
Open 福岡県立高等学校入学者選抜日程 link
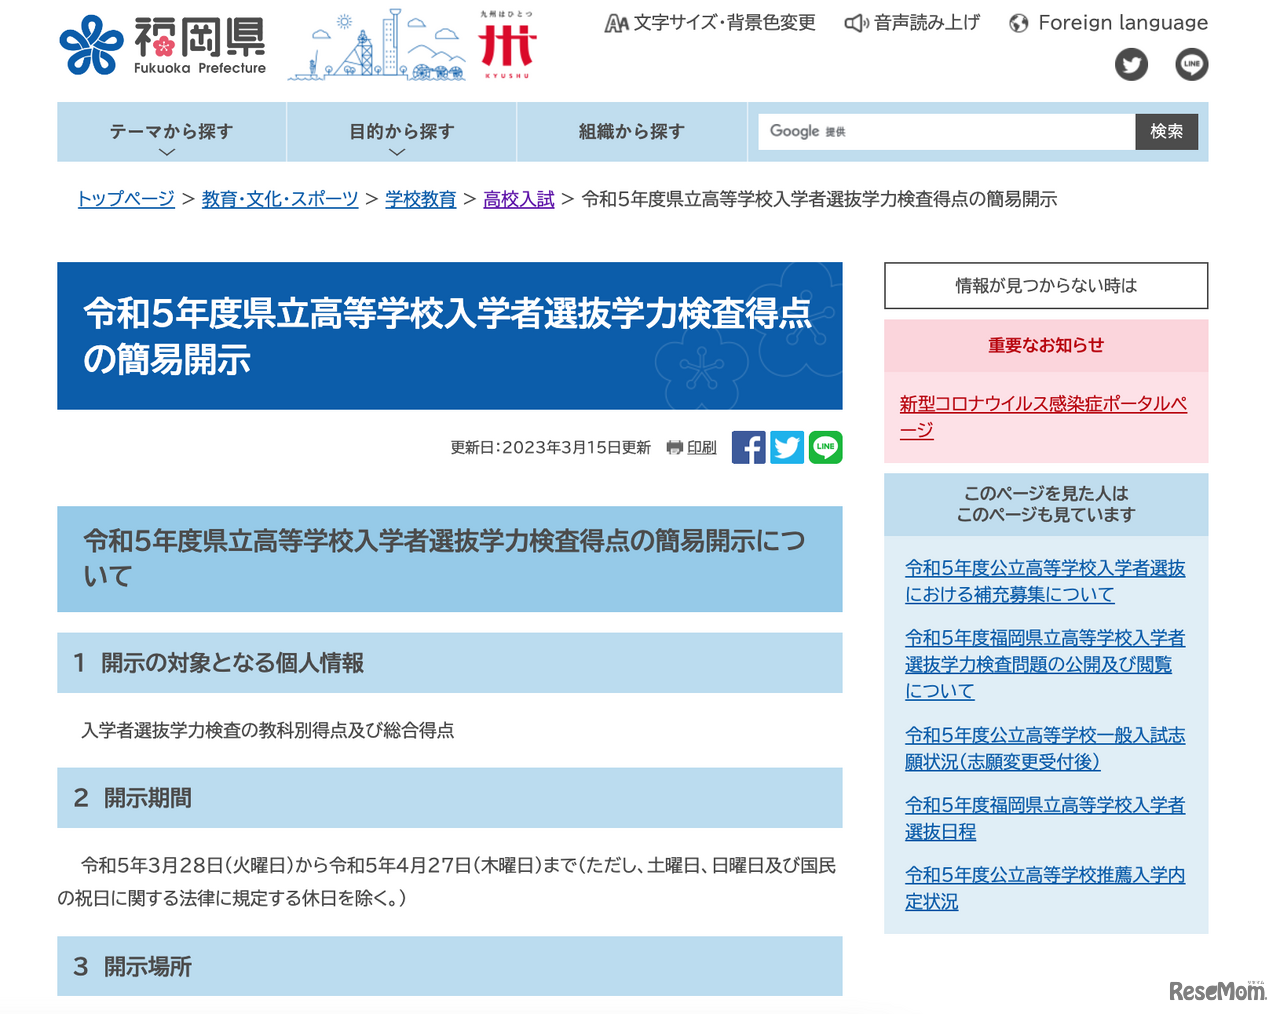(1045, 818)
